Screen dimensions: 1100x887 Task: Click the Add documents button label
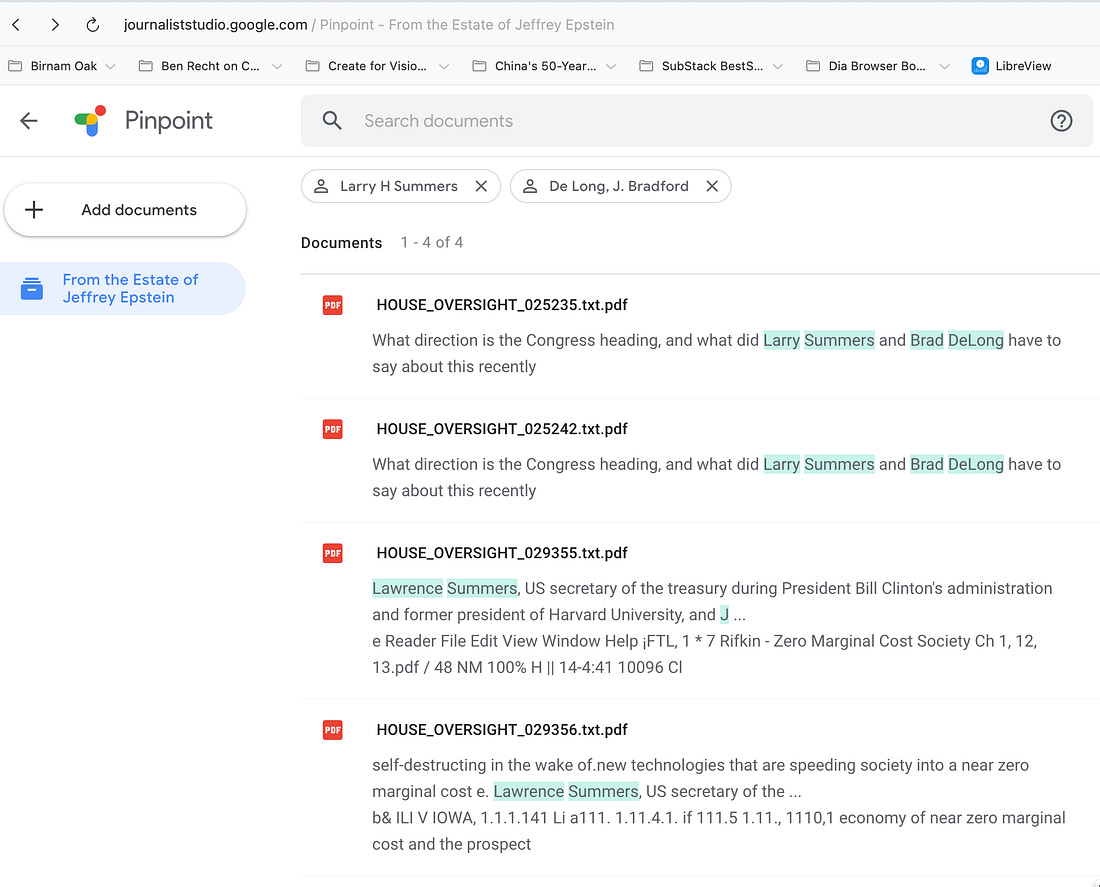139,210
